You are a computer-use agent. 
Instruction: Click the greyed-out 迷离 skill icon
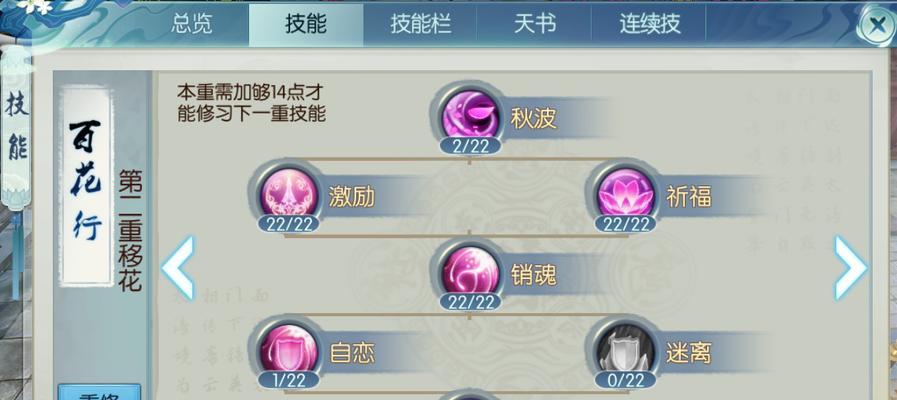pos(626,350)
